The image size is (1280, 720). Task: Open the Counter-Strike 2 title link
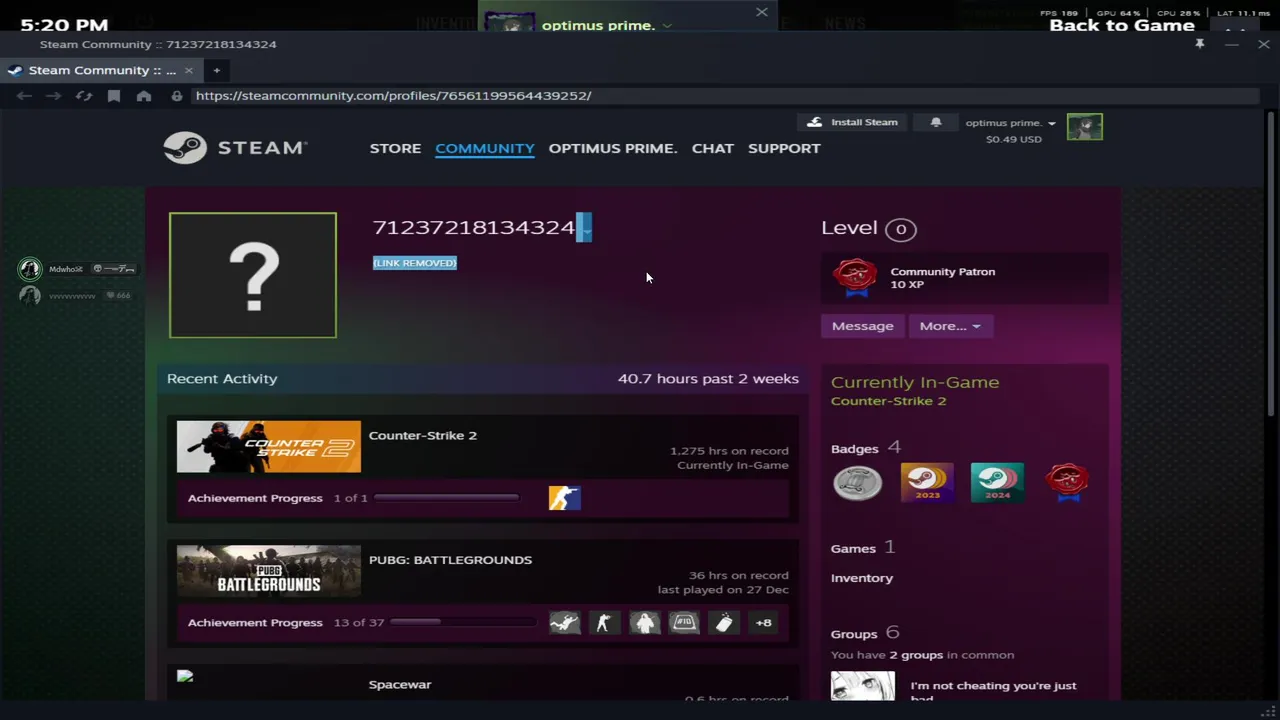423,435
